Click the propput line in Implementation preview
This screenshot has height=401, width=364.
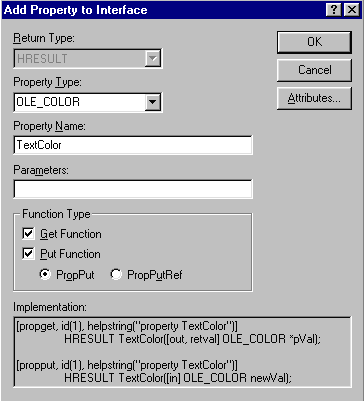[x=127, y=365]
